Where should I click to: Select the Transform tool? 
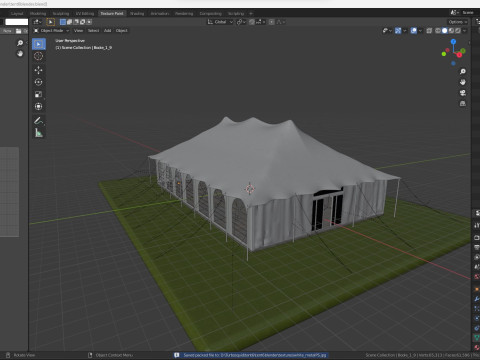(39, 106)
